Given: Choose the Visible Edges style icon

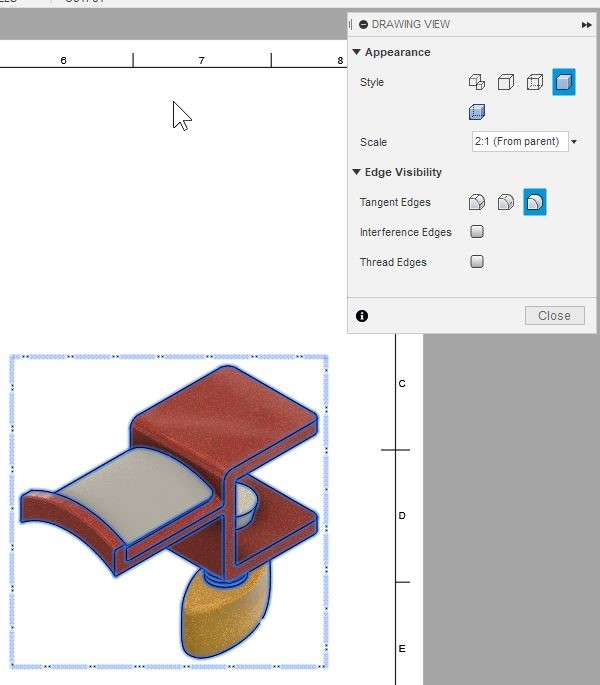Looking at the screenshot, I should coord(506,82).
